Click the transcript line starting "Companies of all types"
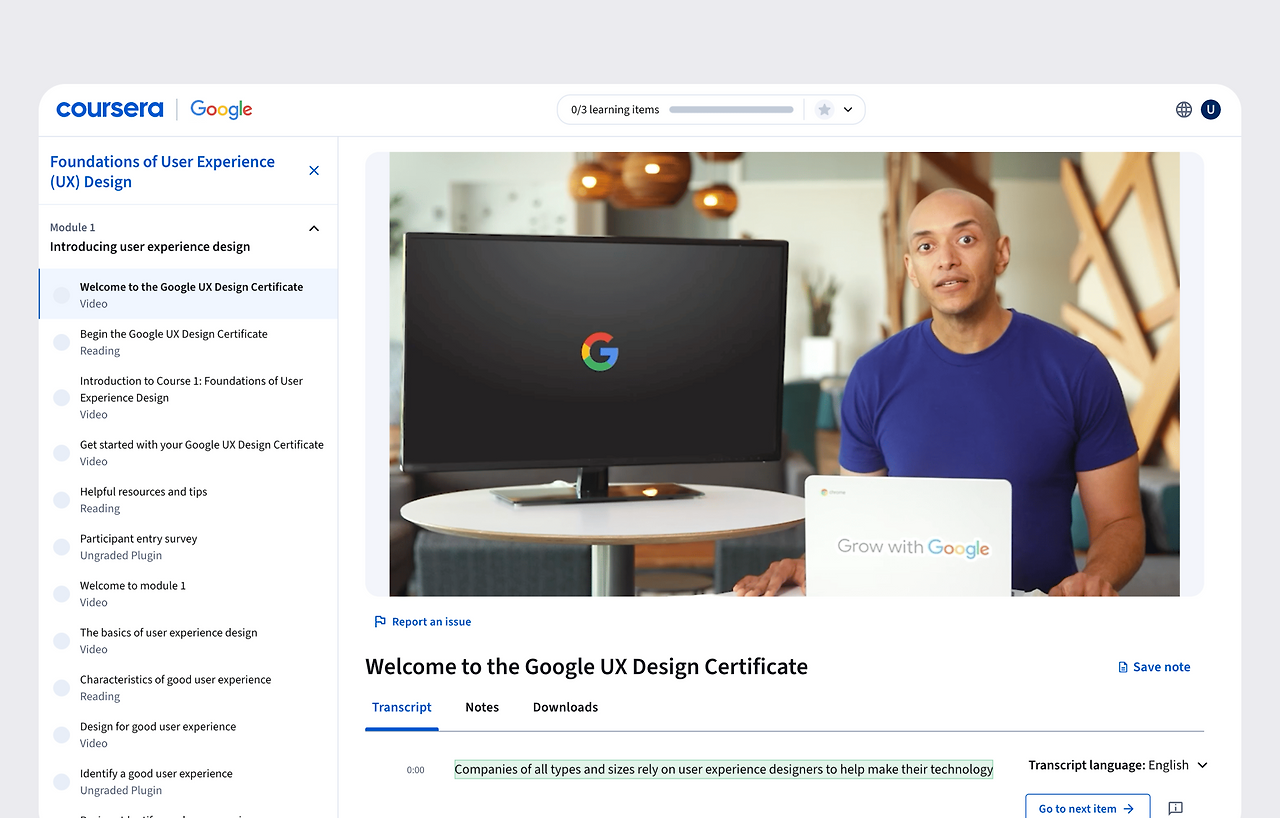The width and height of the screenshot is (1280, 818). point(724,769)
